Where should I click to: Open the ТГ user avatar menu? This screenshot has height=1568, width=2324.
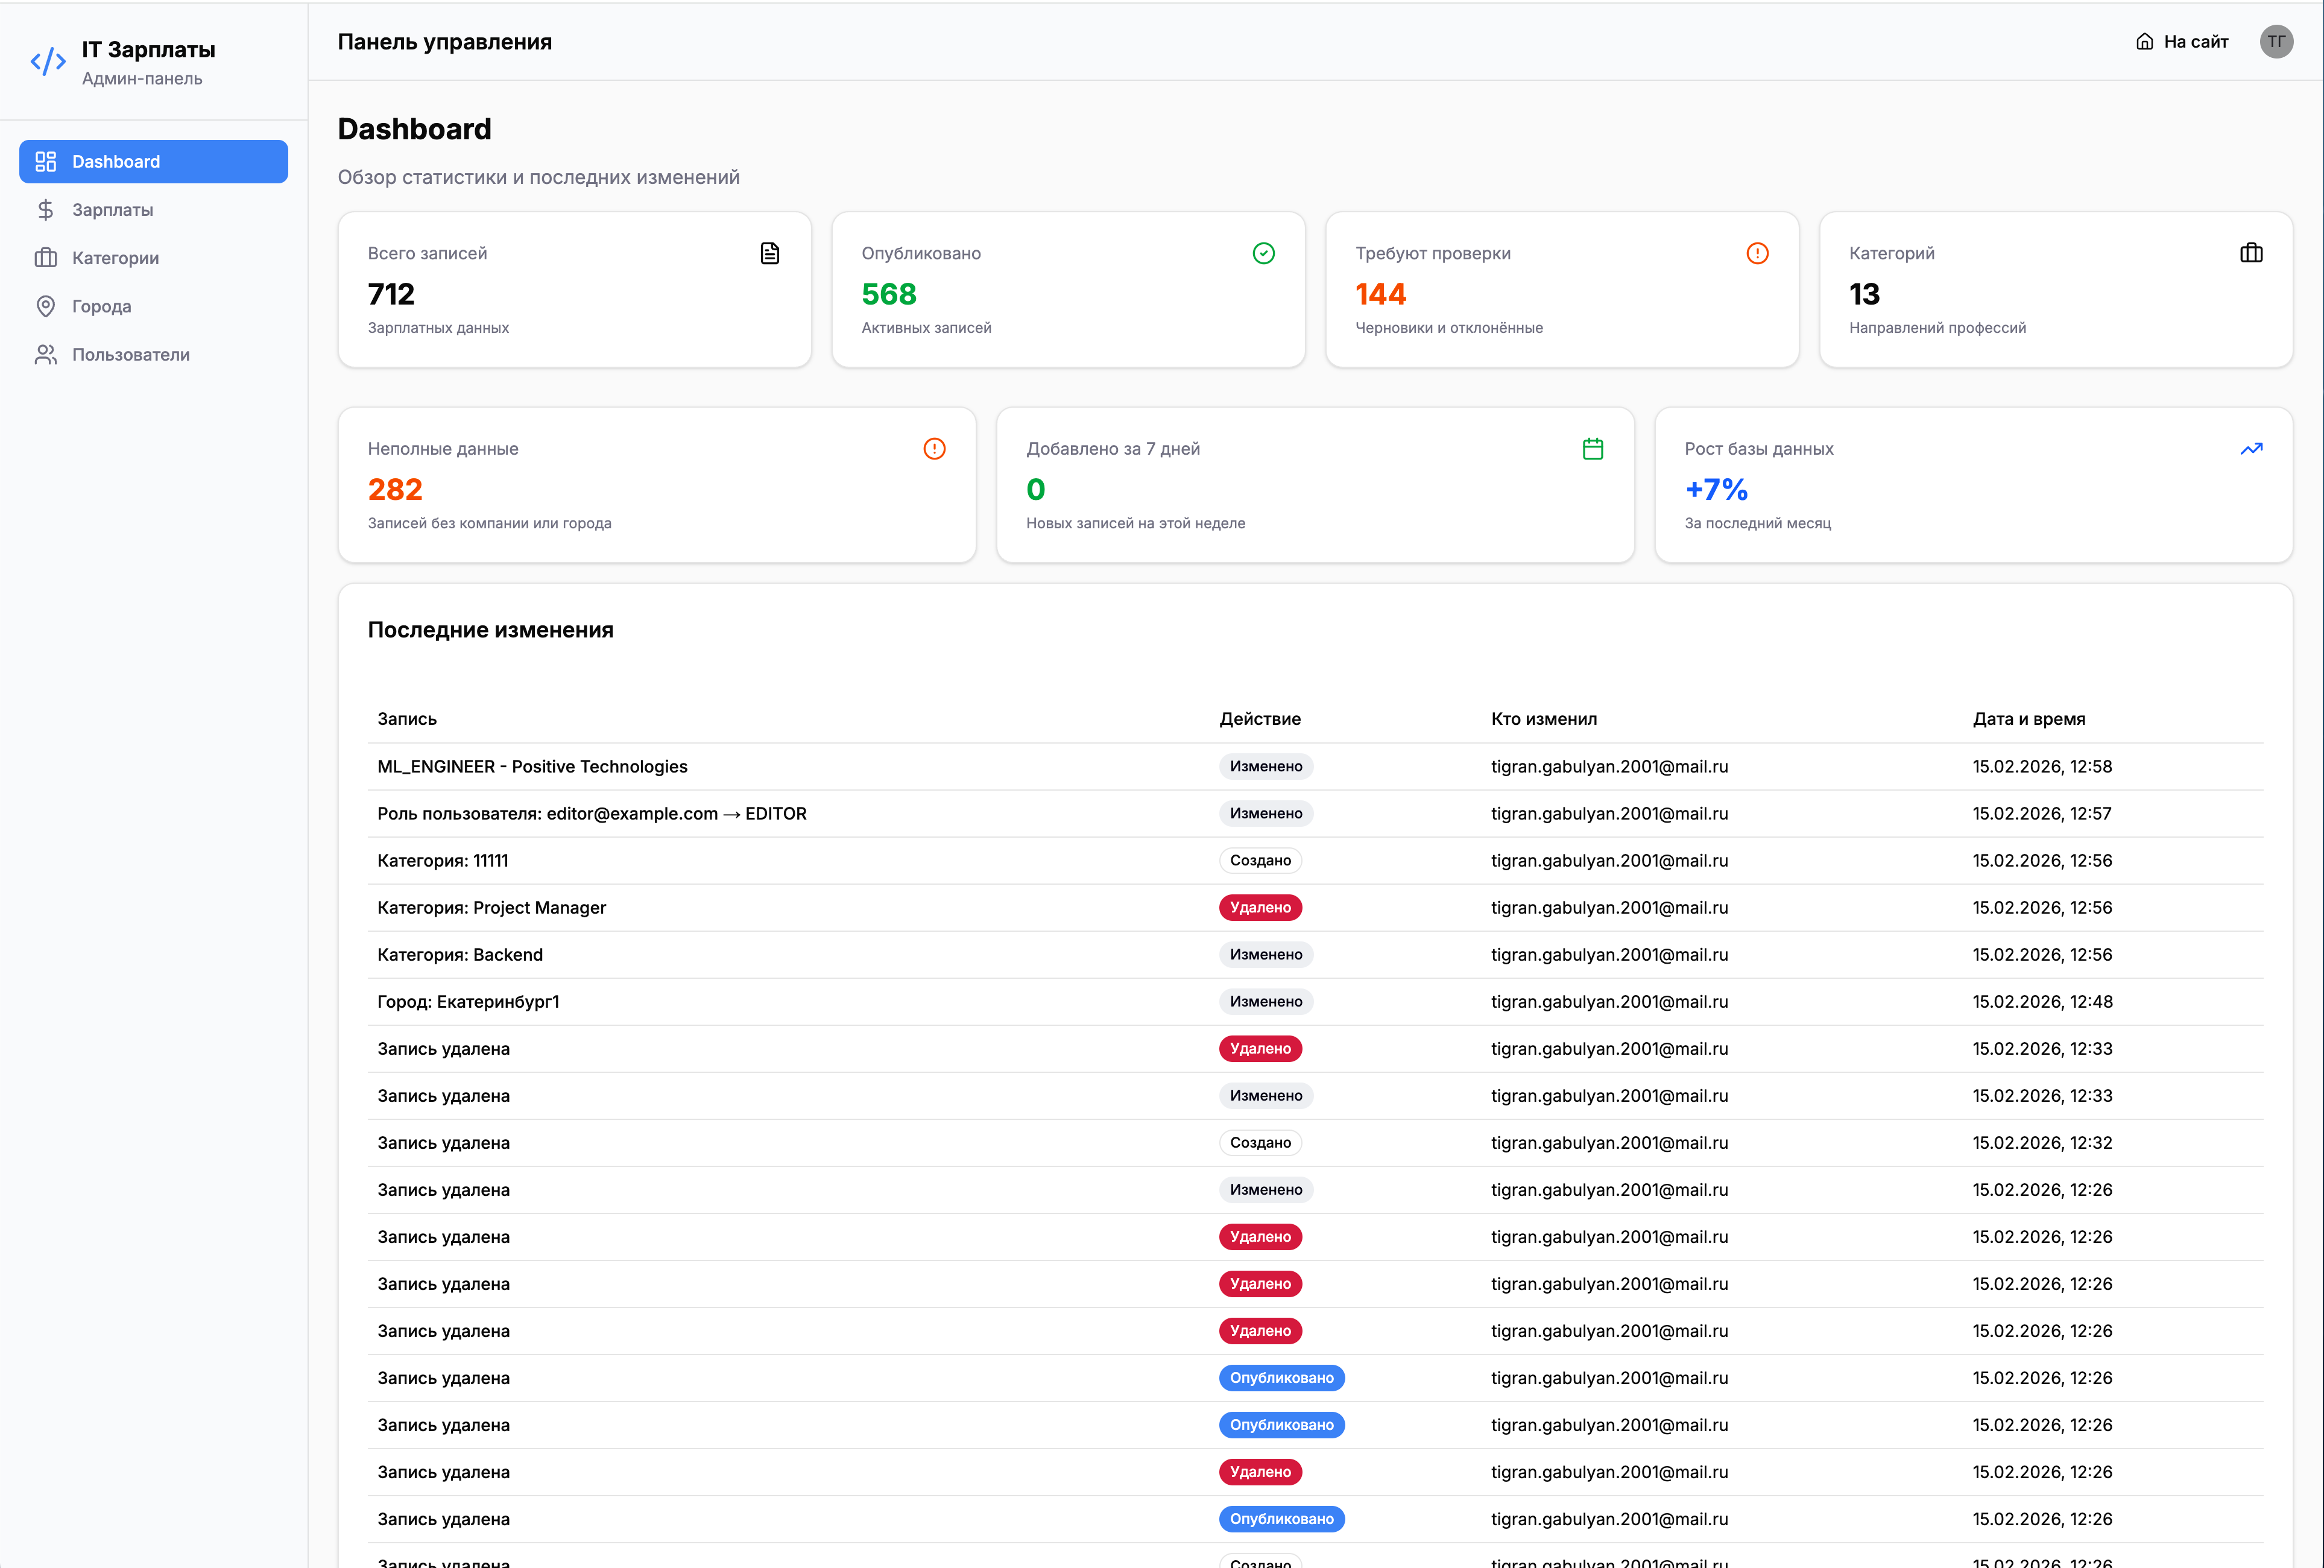2276,42
